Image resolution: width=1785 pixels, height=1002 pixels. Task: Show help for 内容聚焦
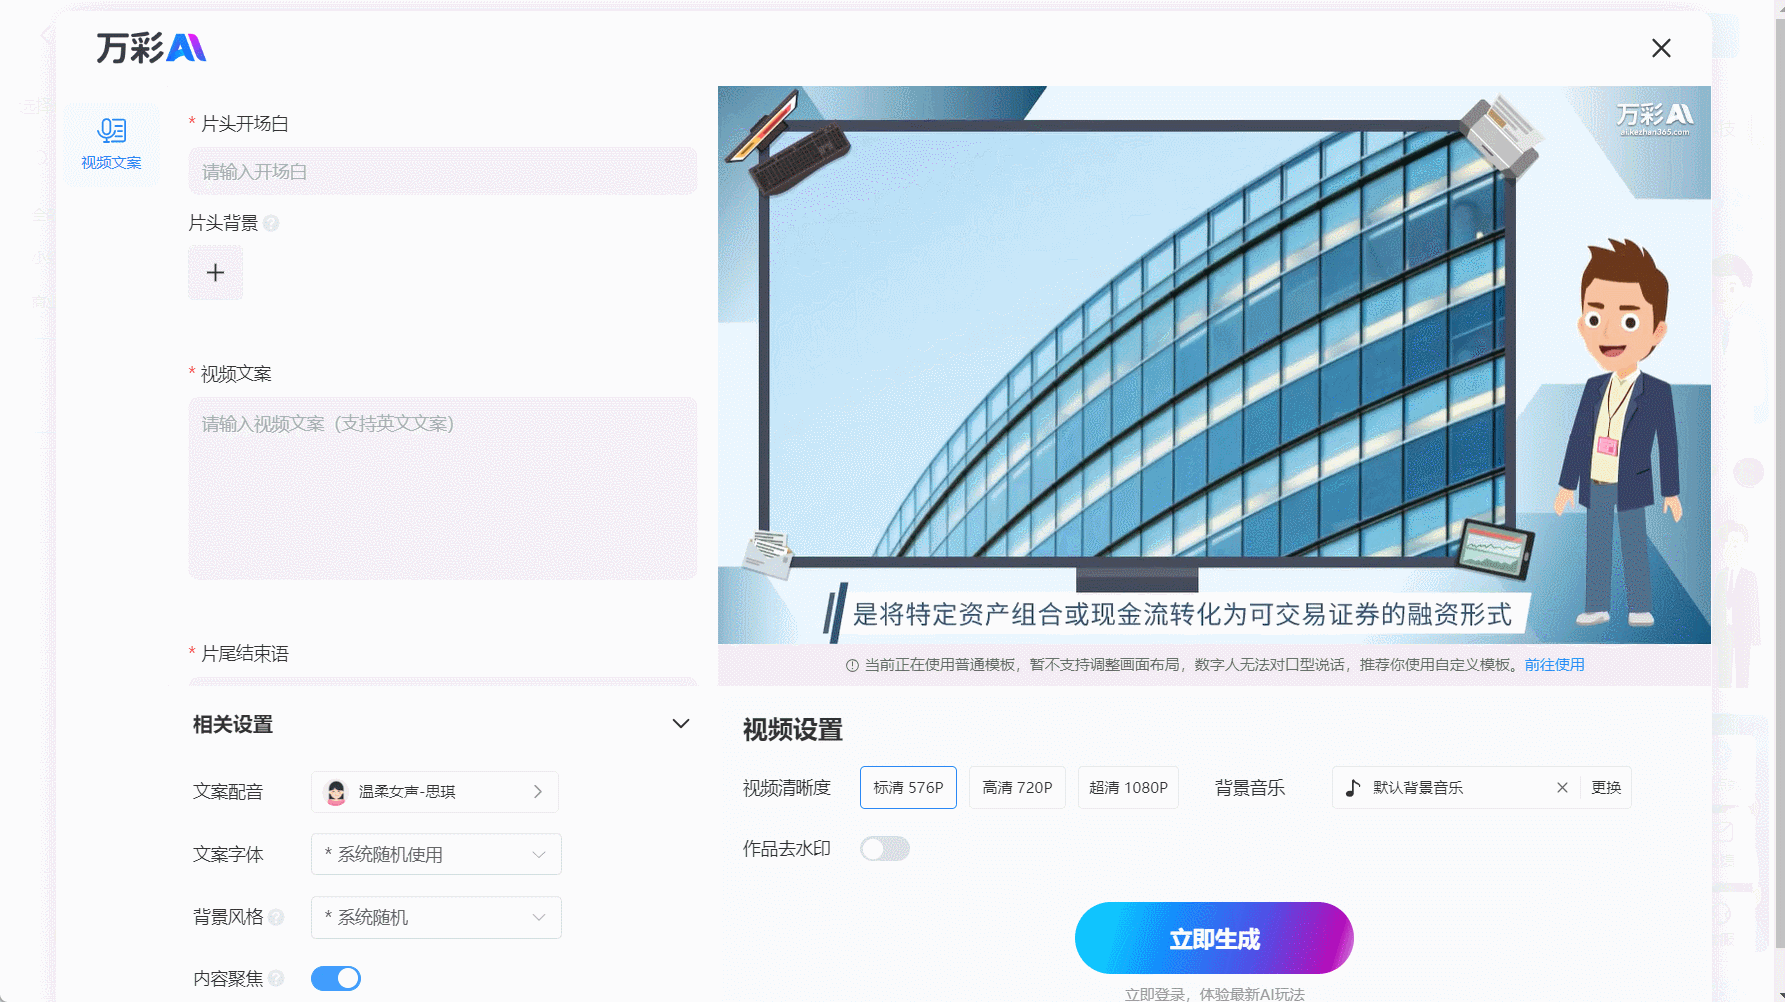276,979
